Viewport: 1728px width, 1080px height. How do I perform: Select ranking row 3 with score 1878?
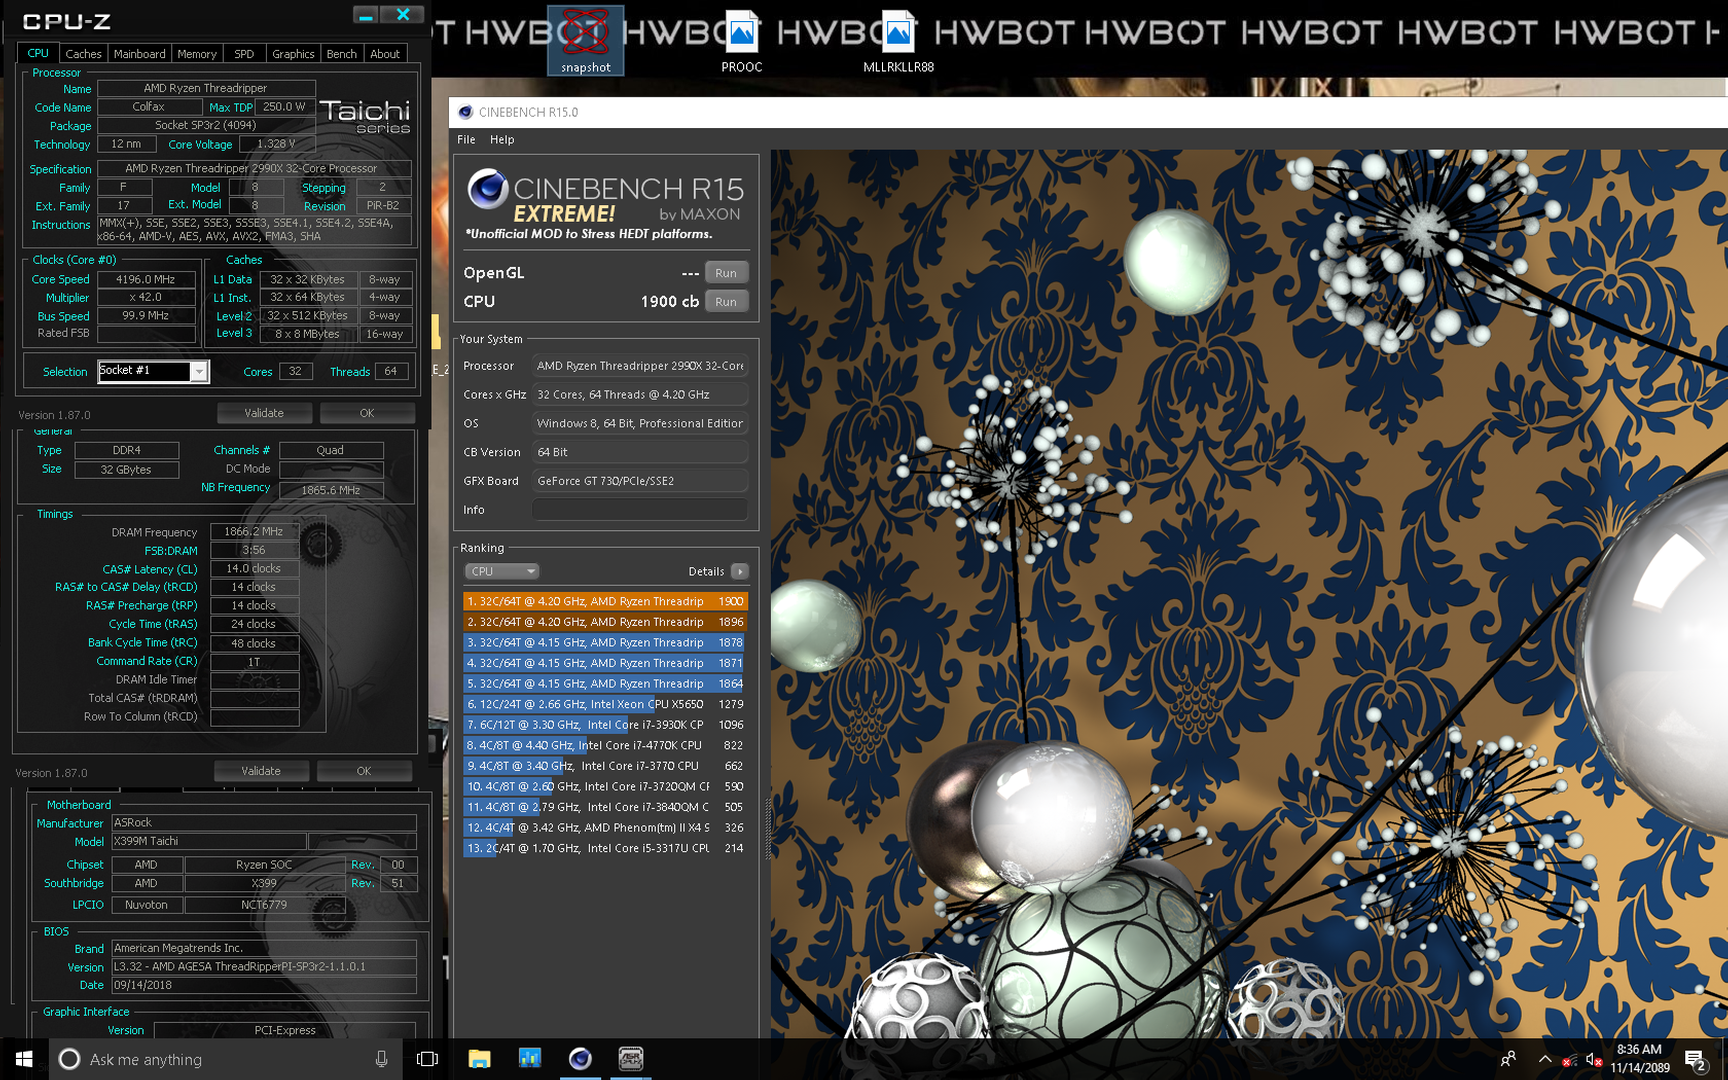tap(606, 643)
